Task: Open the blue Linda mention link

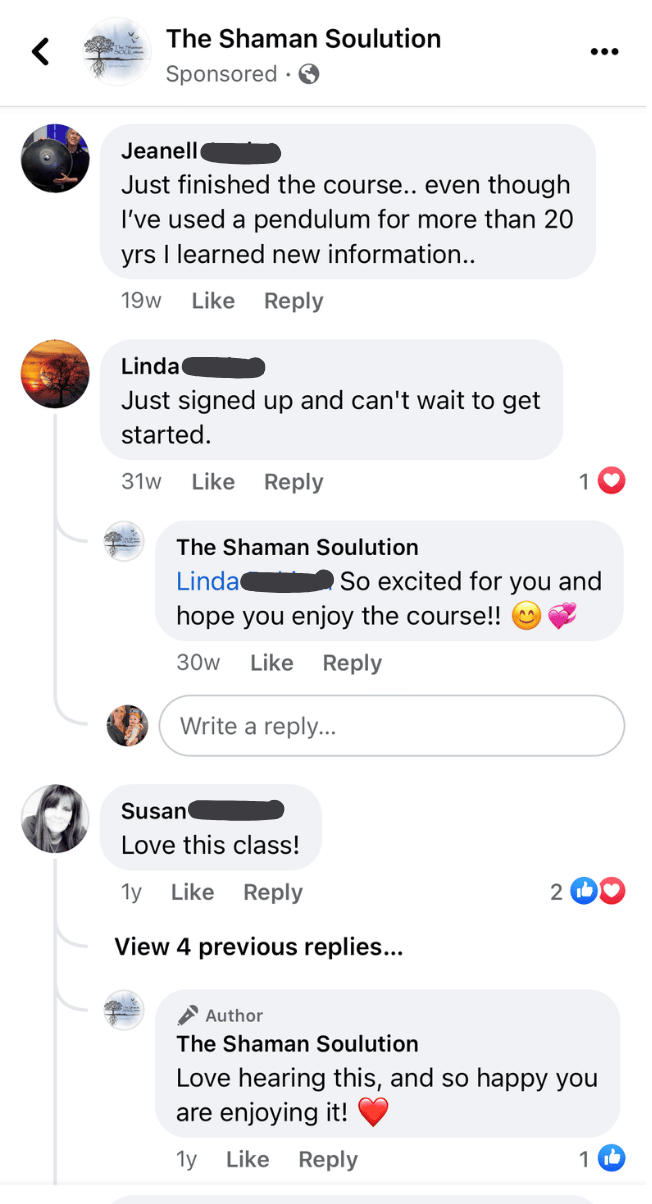Action: pyautogui.click(x=208, y=581)
